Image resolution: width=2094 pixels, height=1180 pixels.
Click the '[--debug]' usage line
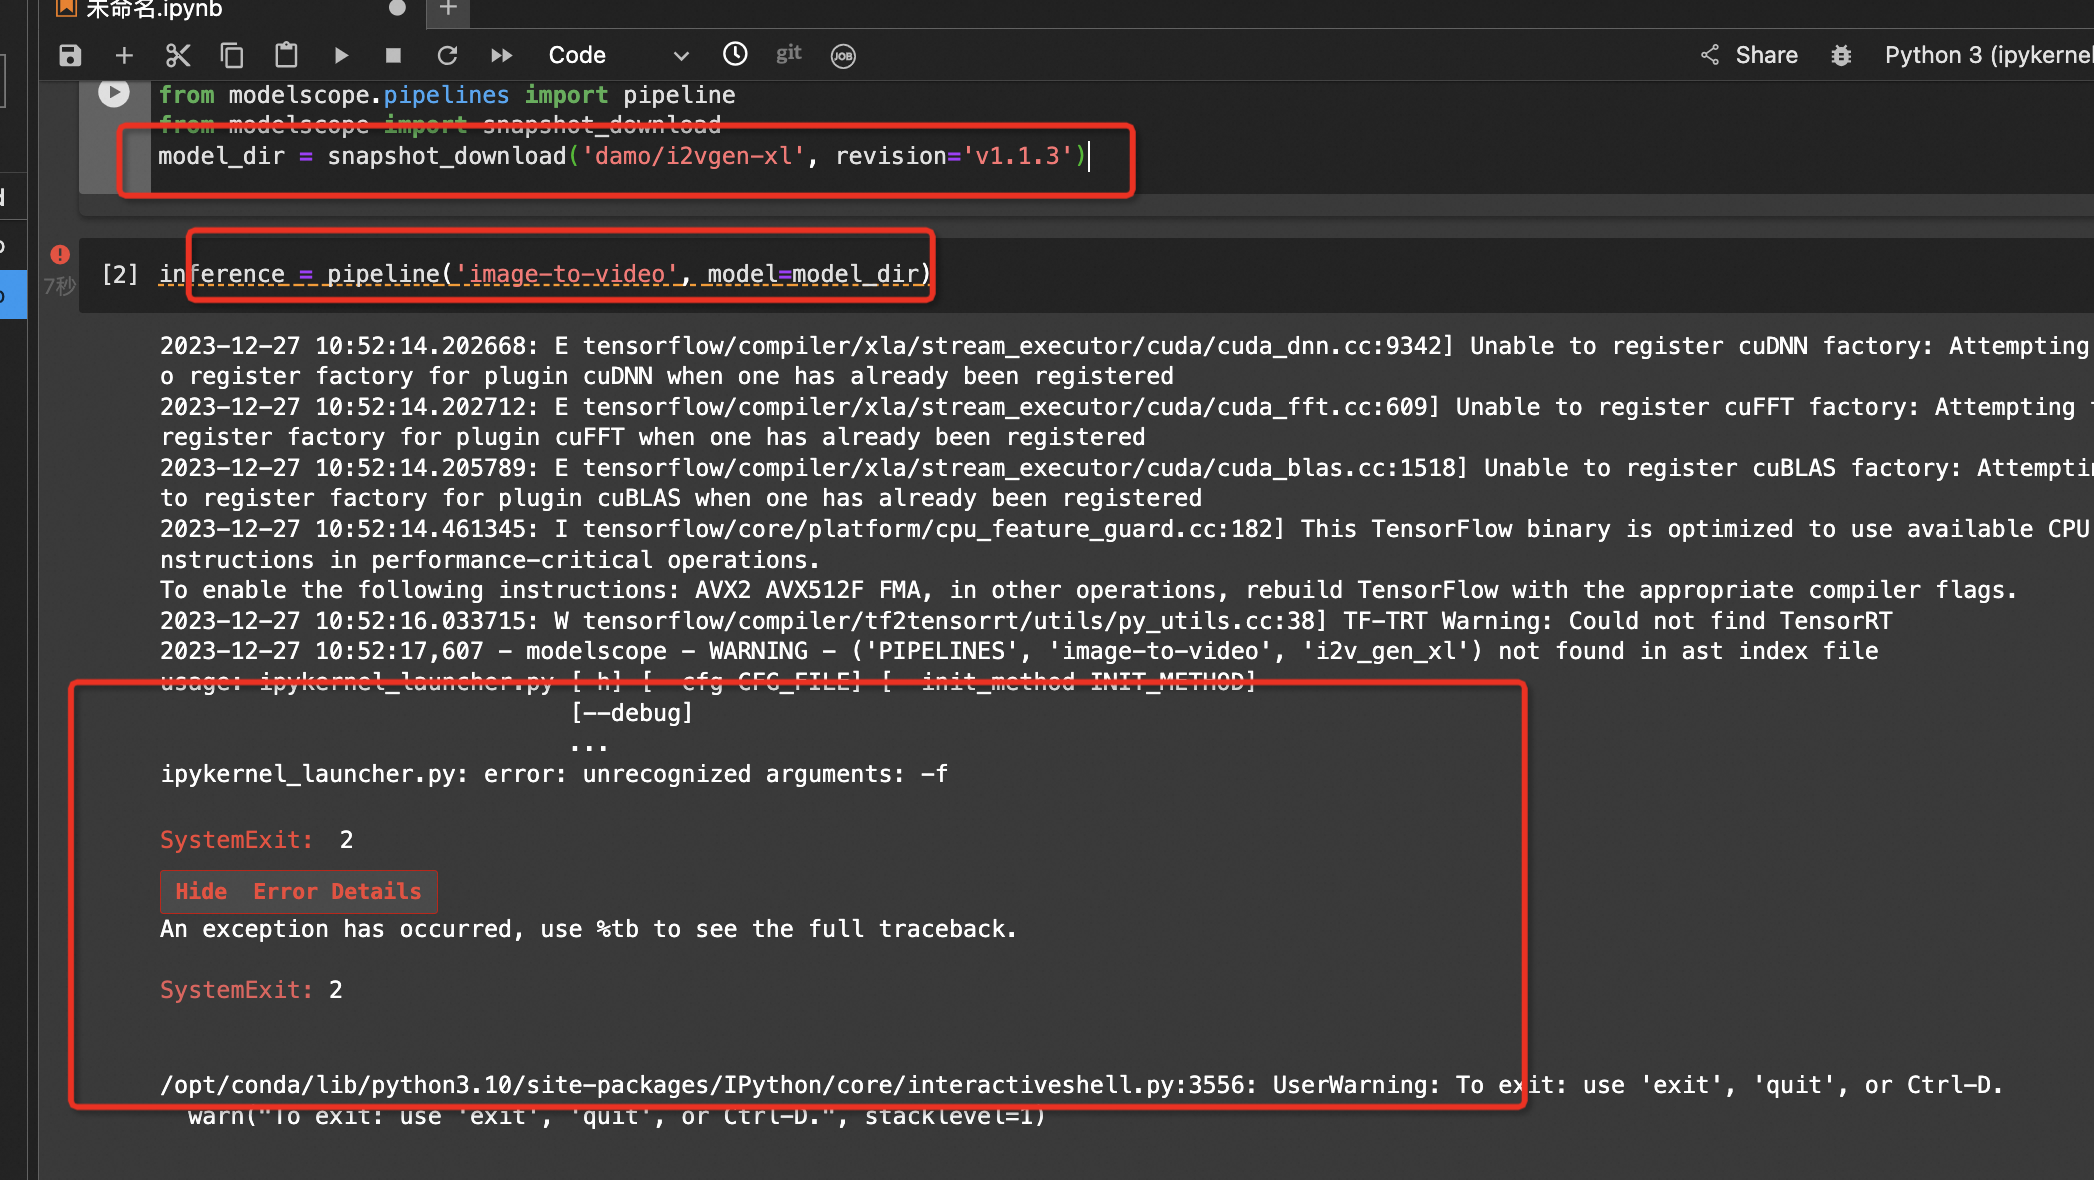pyautogui.click(x=632, y=713)
